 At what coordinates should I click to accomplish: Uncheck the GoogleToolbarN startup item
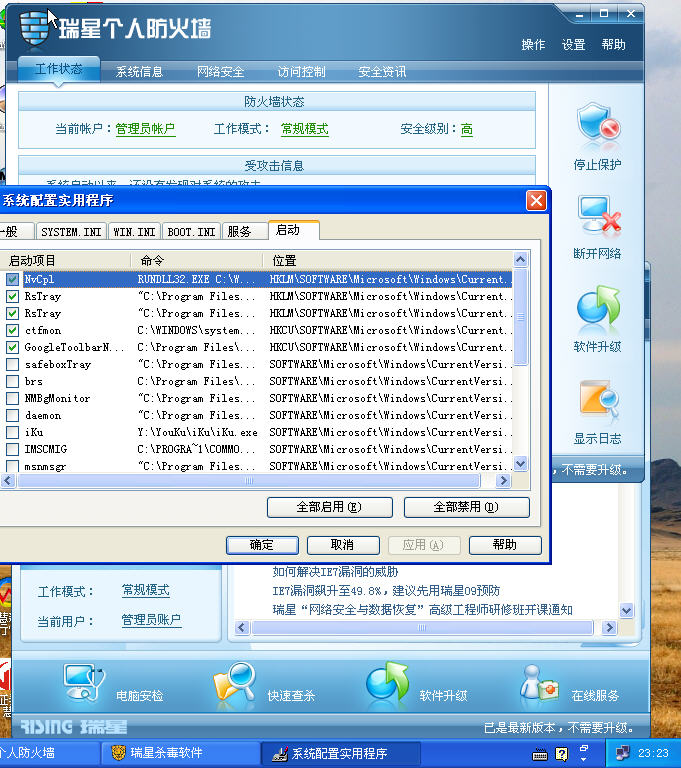[13, 347]
